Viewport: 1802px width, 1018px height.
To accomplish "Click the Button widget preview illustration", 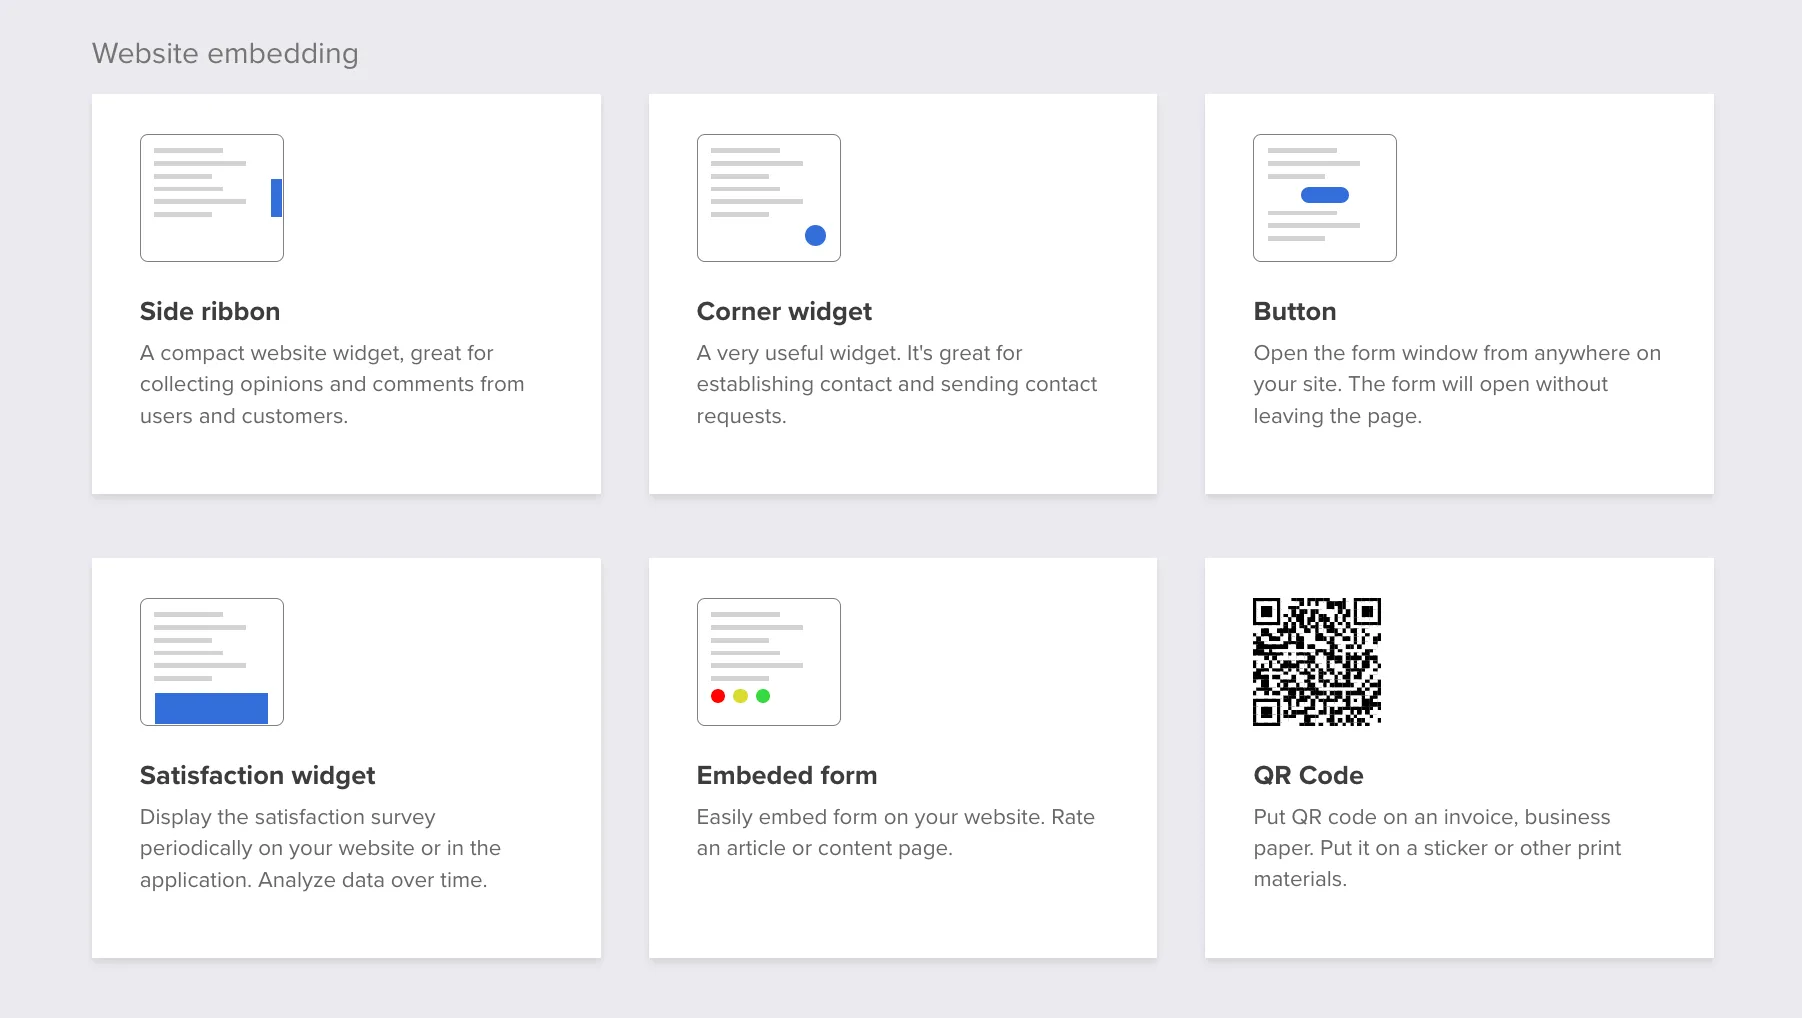I will [1324, 197].
